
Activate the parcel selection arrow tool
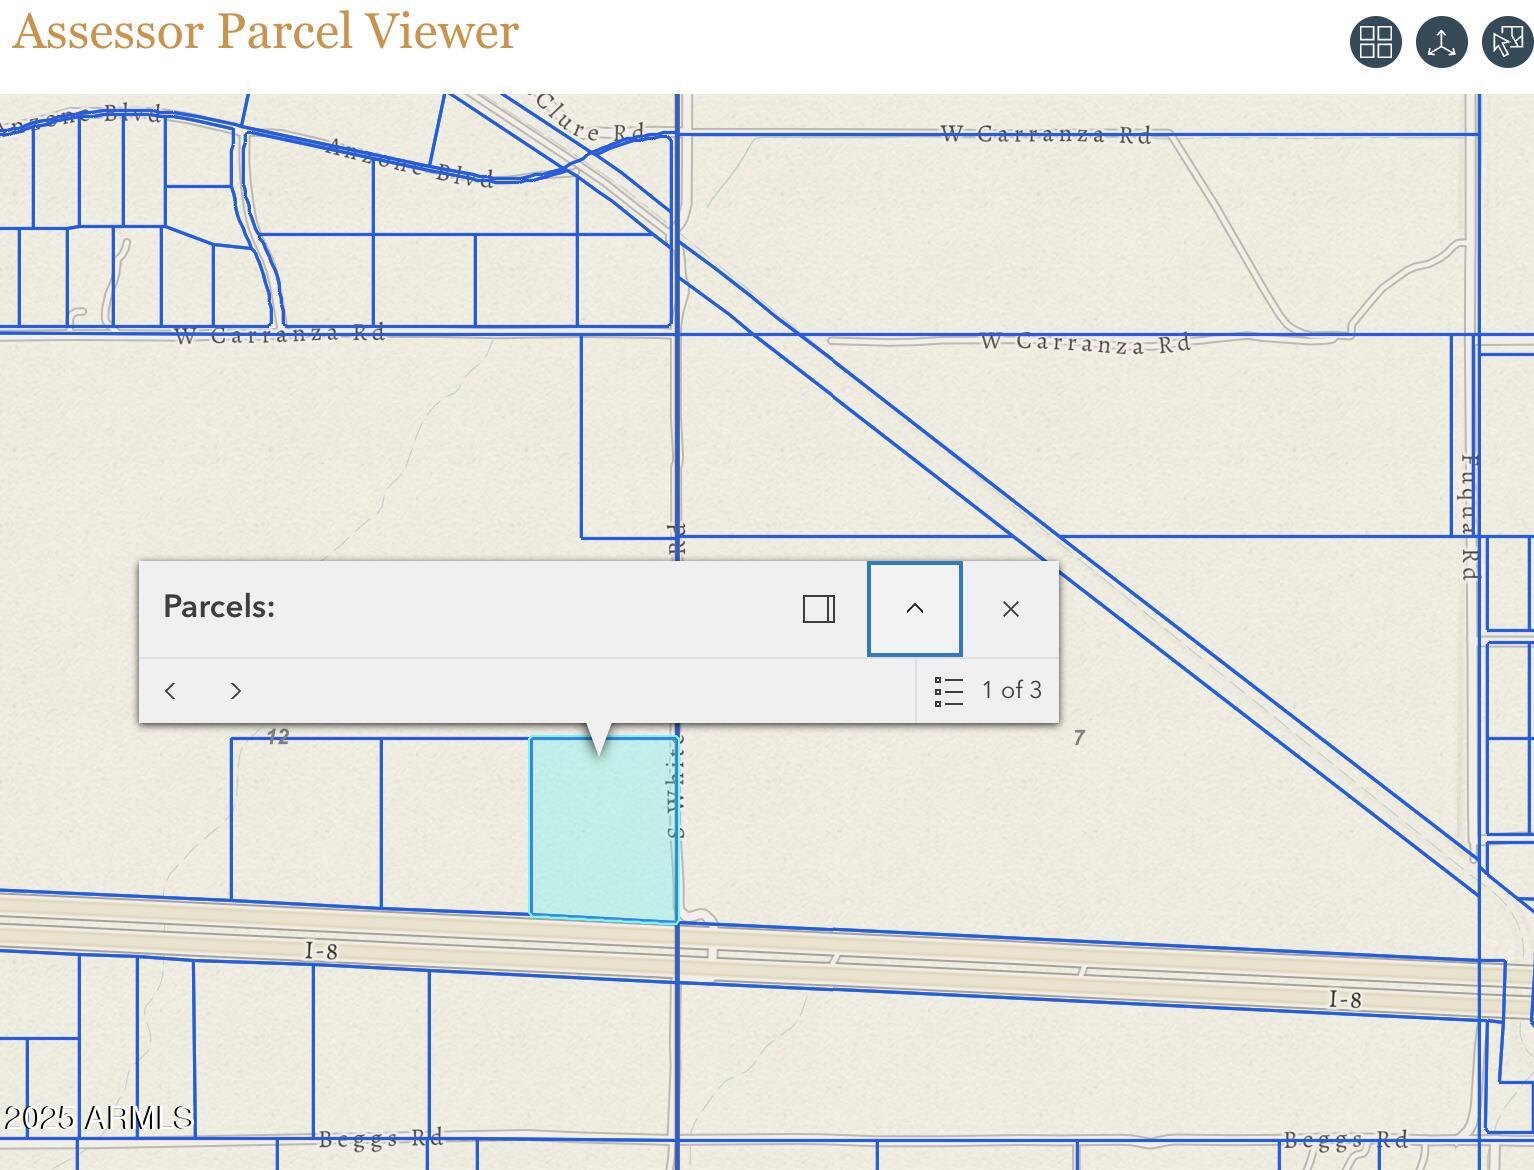click(x=1505, y=42)
